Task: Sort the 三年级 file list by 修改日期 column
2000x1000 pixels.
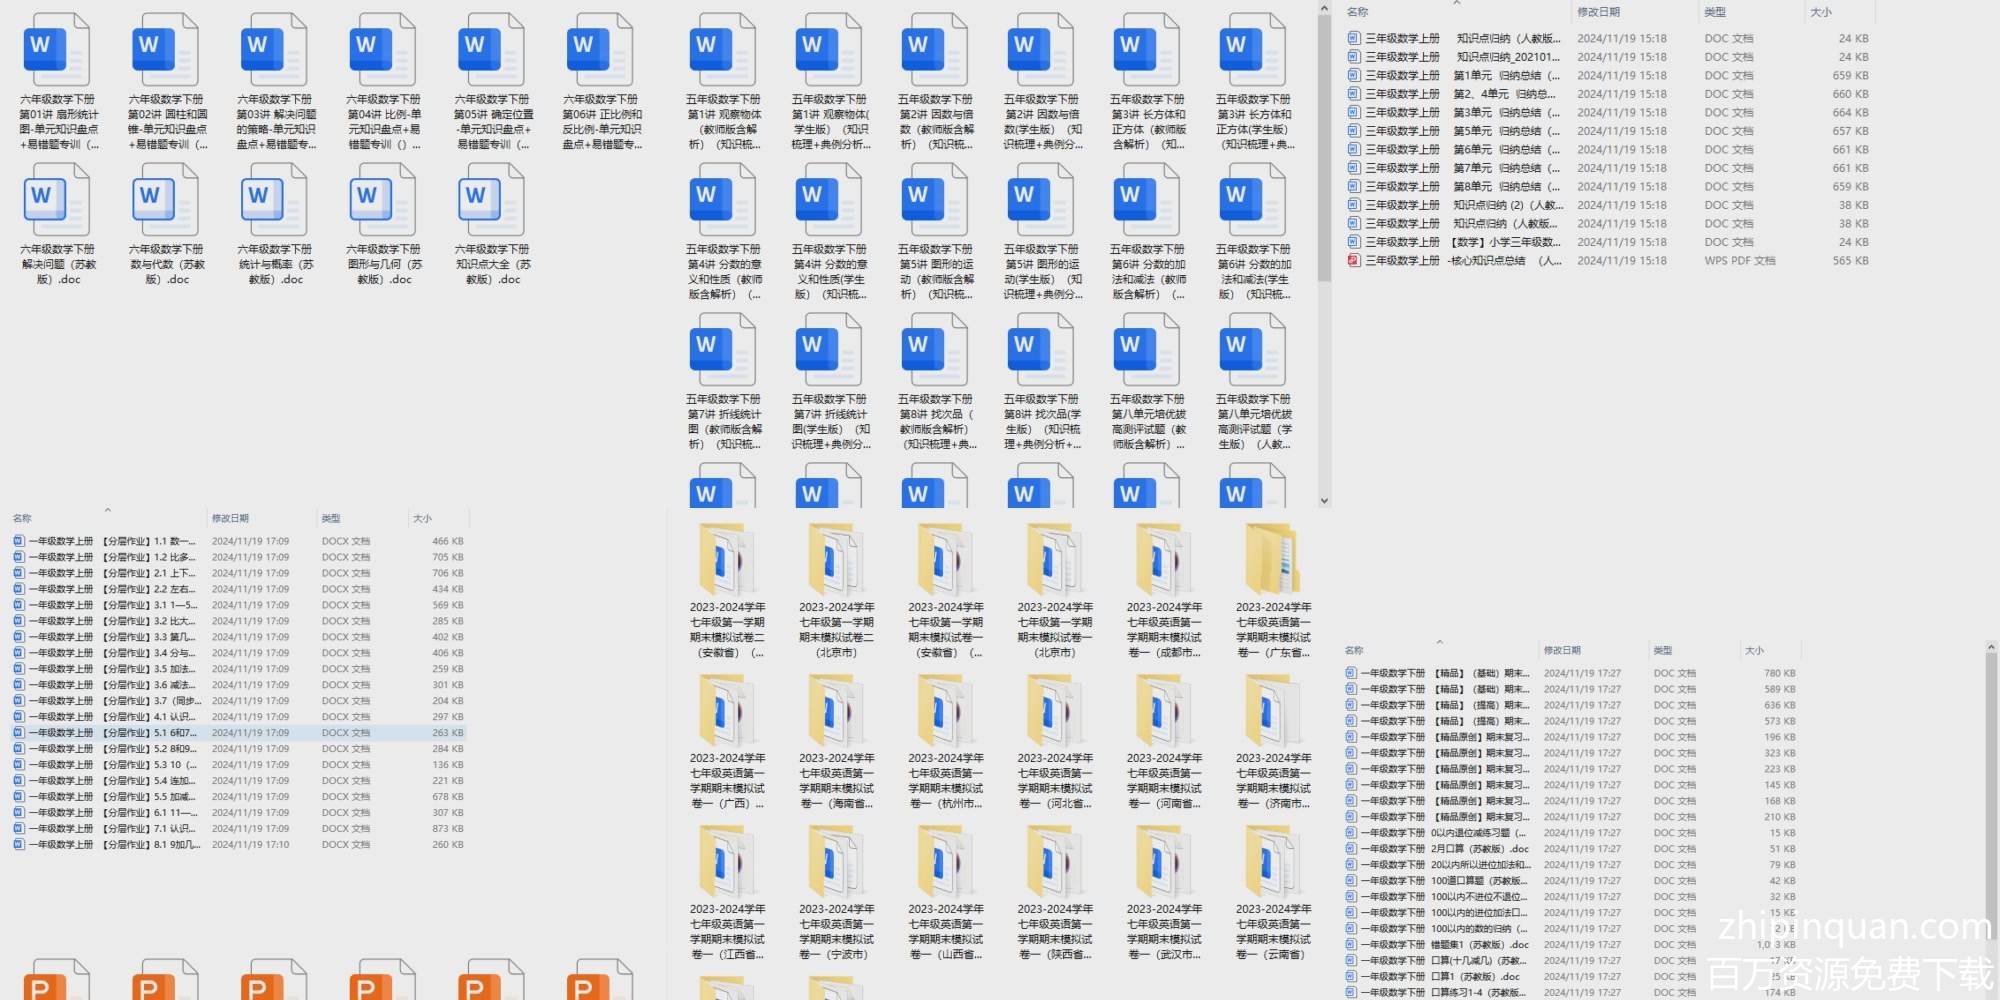Action: [x=1598, y=12]
